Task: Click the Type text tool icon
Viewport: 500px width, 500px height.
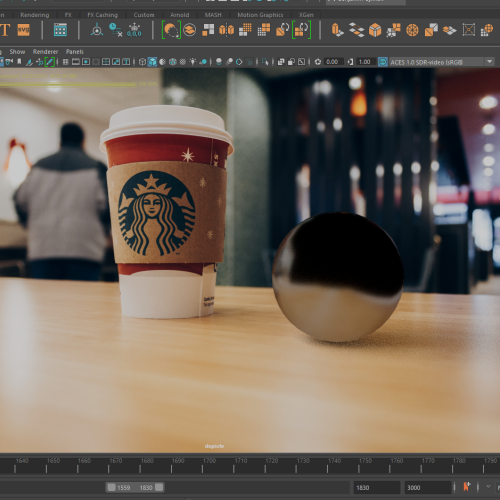Action: click(5, 30)
